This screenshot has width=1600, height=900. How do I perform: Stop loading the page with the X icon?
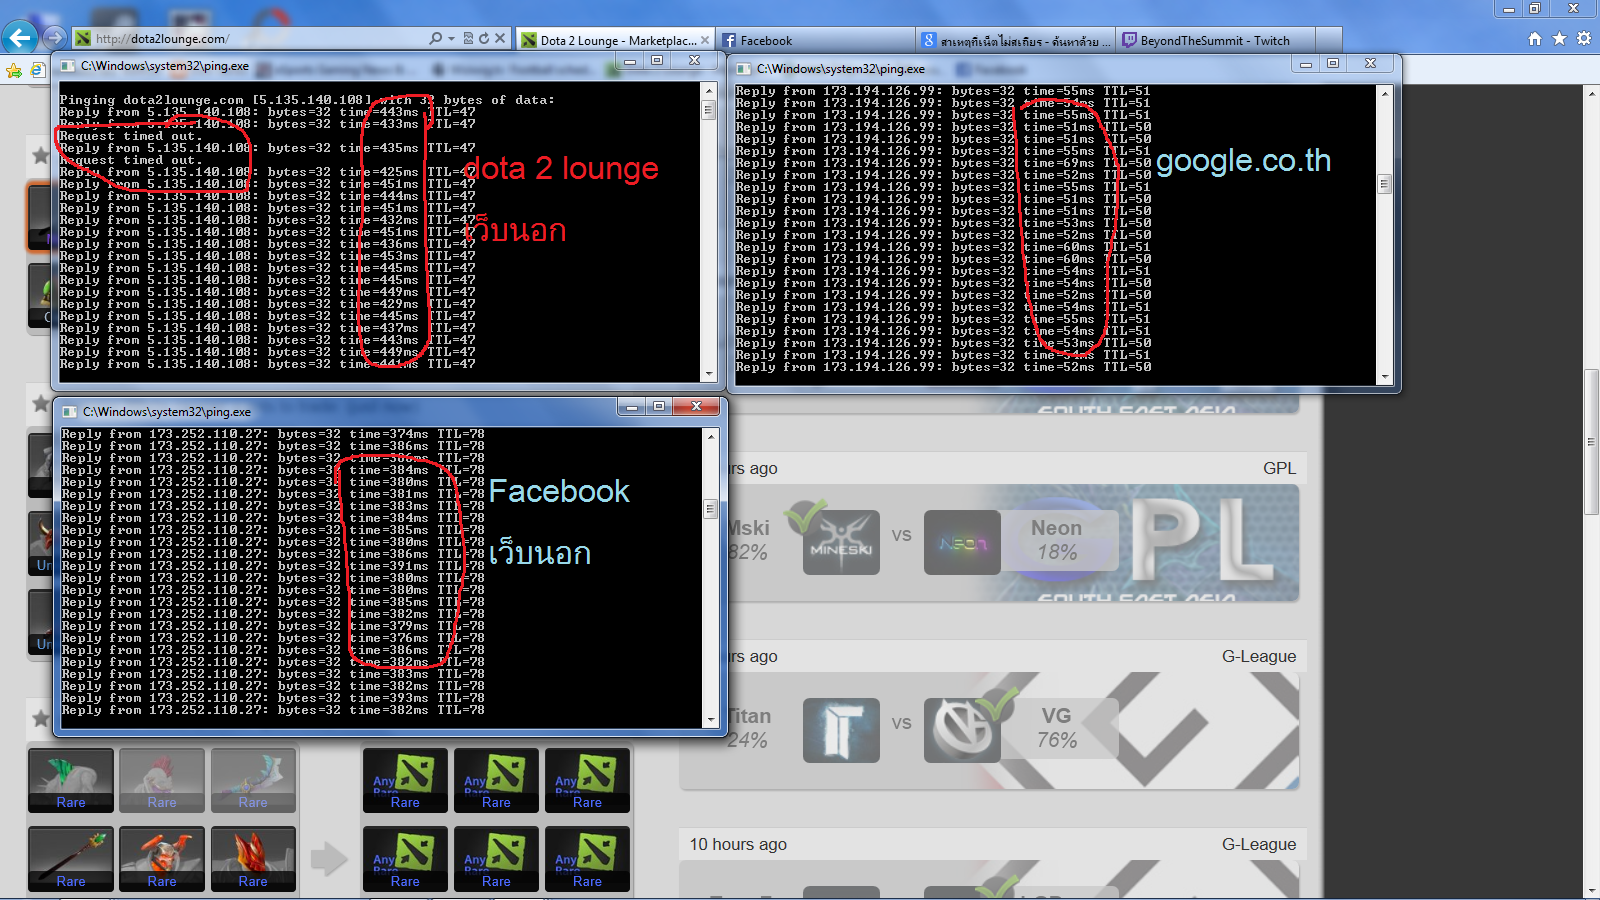pyautogui.click(x=500, y=38)
